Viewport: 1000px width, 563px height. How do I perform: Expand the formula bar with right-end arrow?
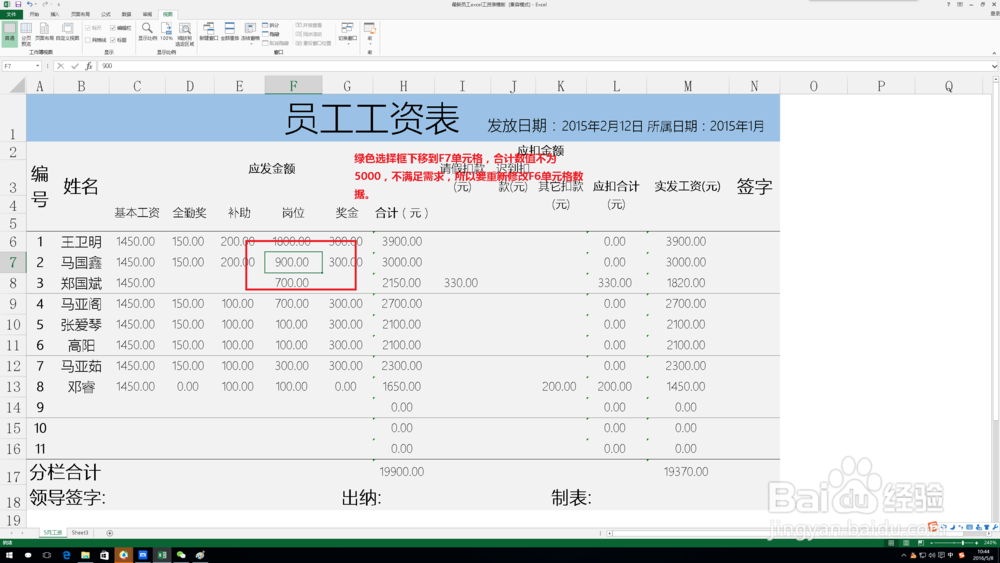coord(994,66)
